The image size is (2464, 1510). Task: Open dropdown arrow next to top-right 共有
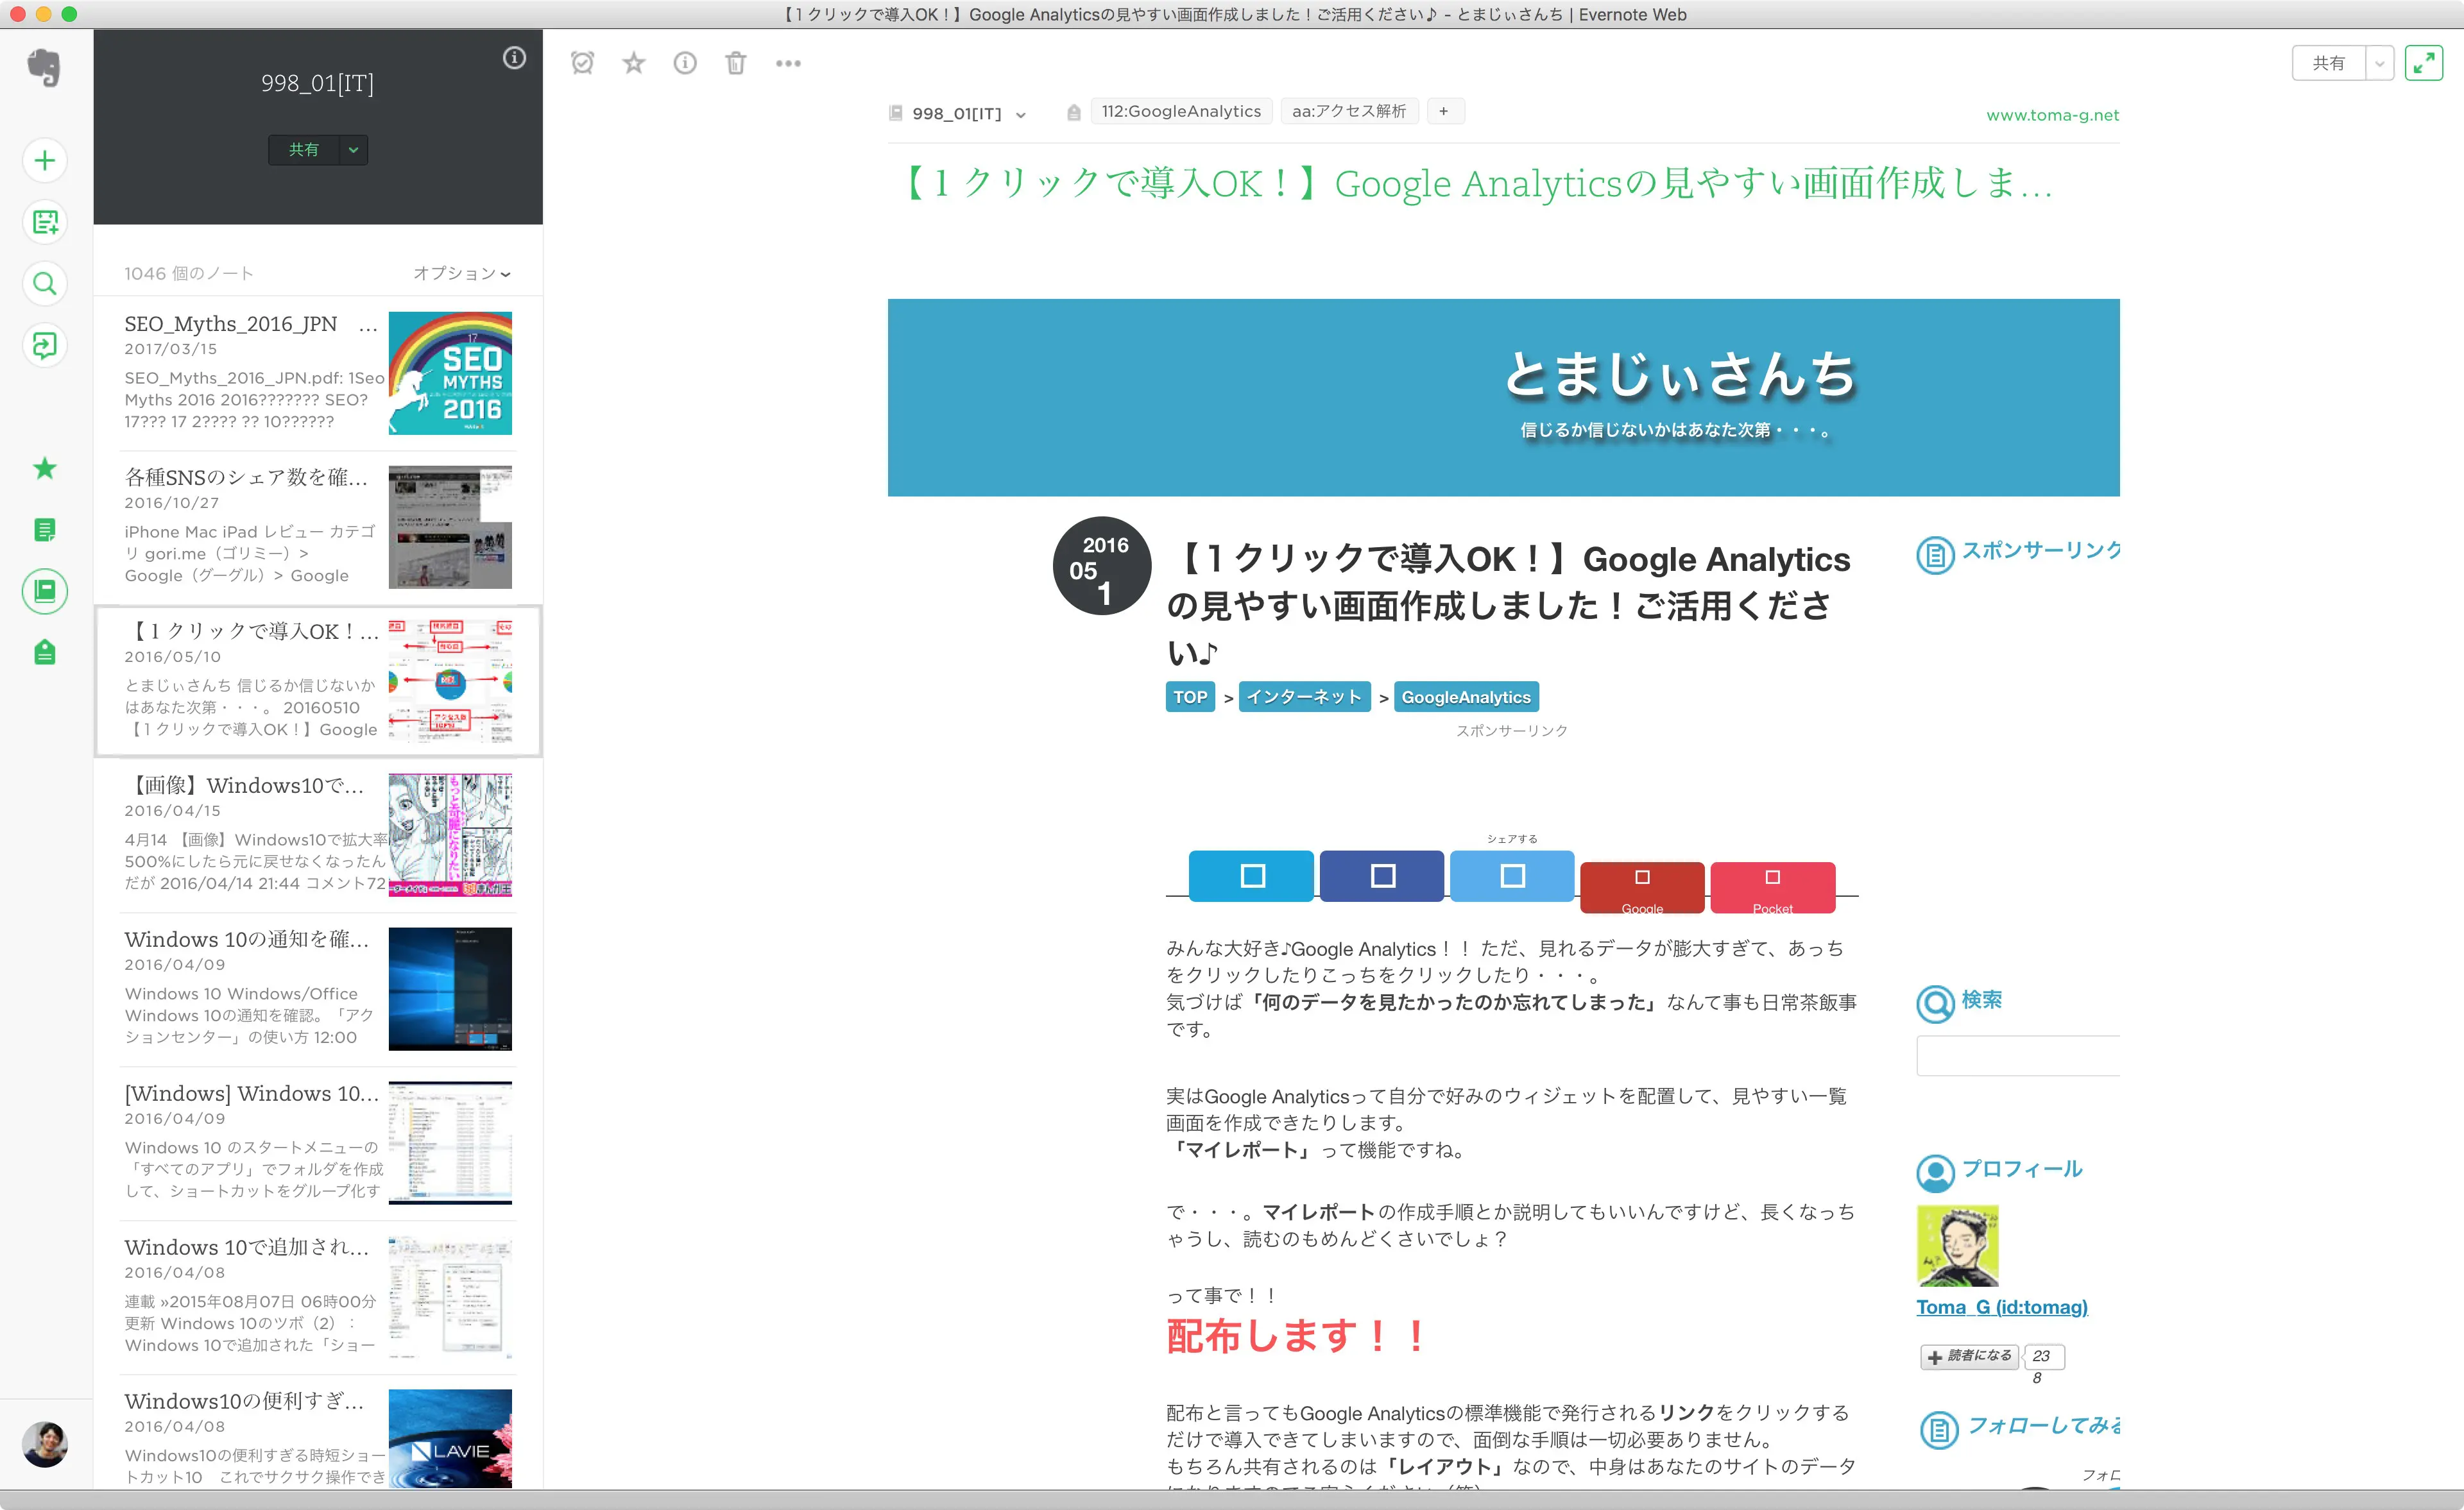(2380, 63)
